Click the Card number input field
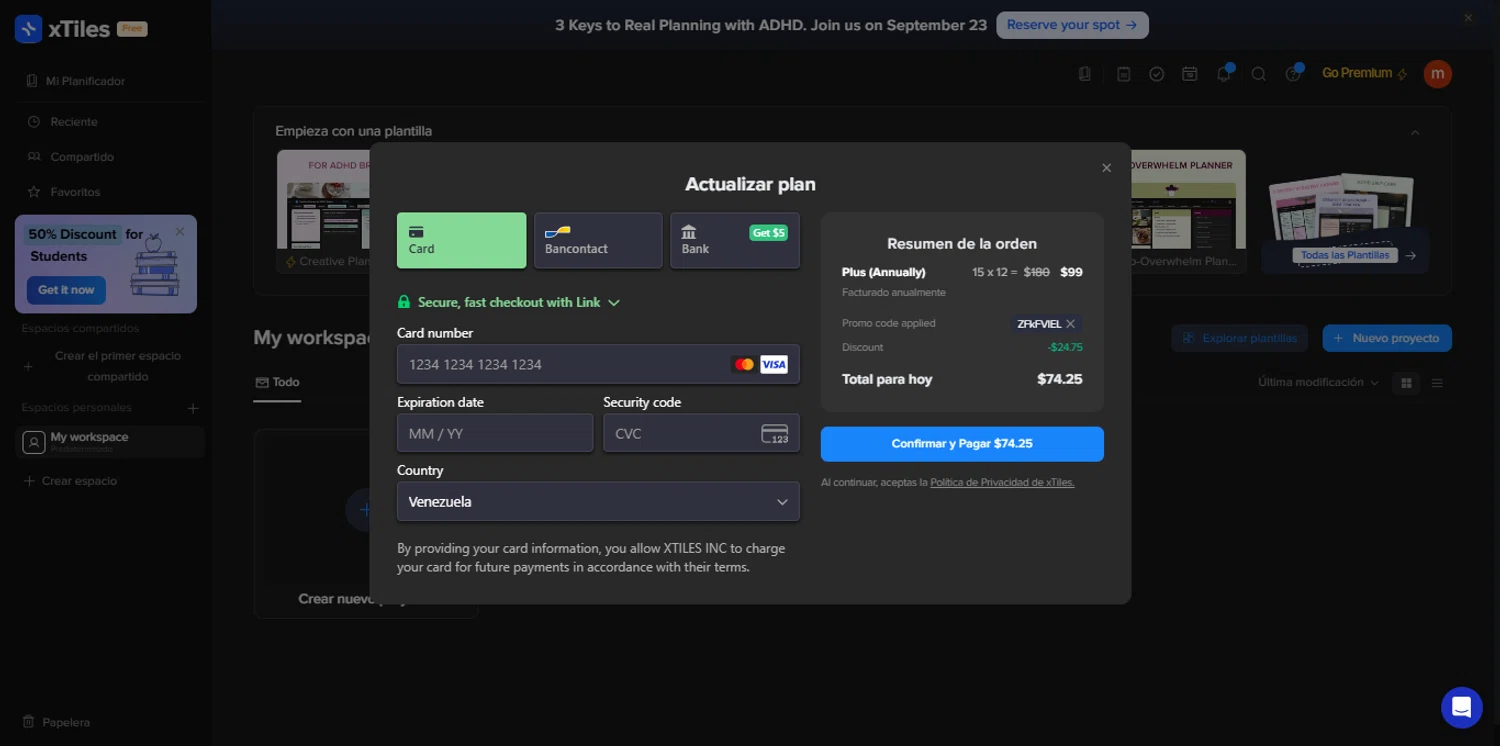 598,364
